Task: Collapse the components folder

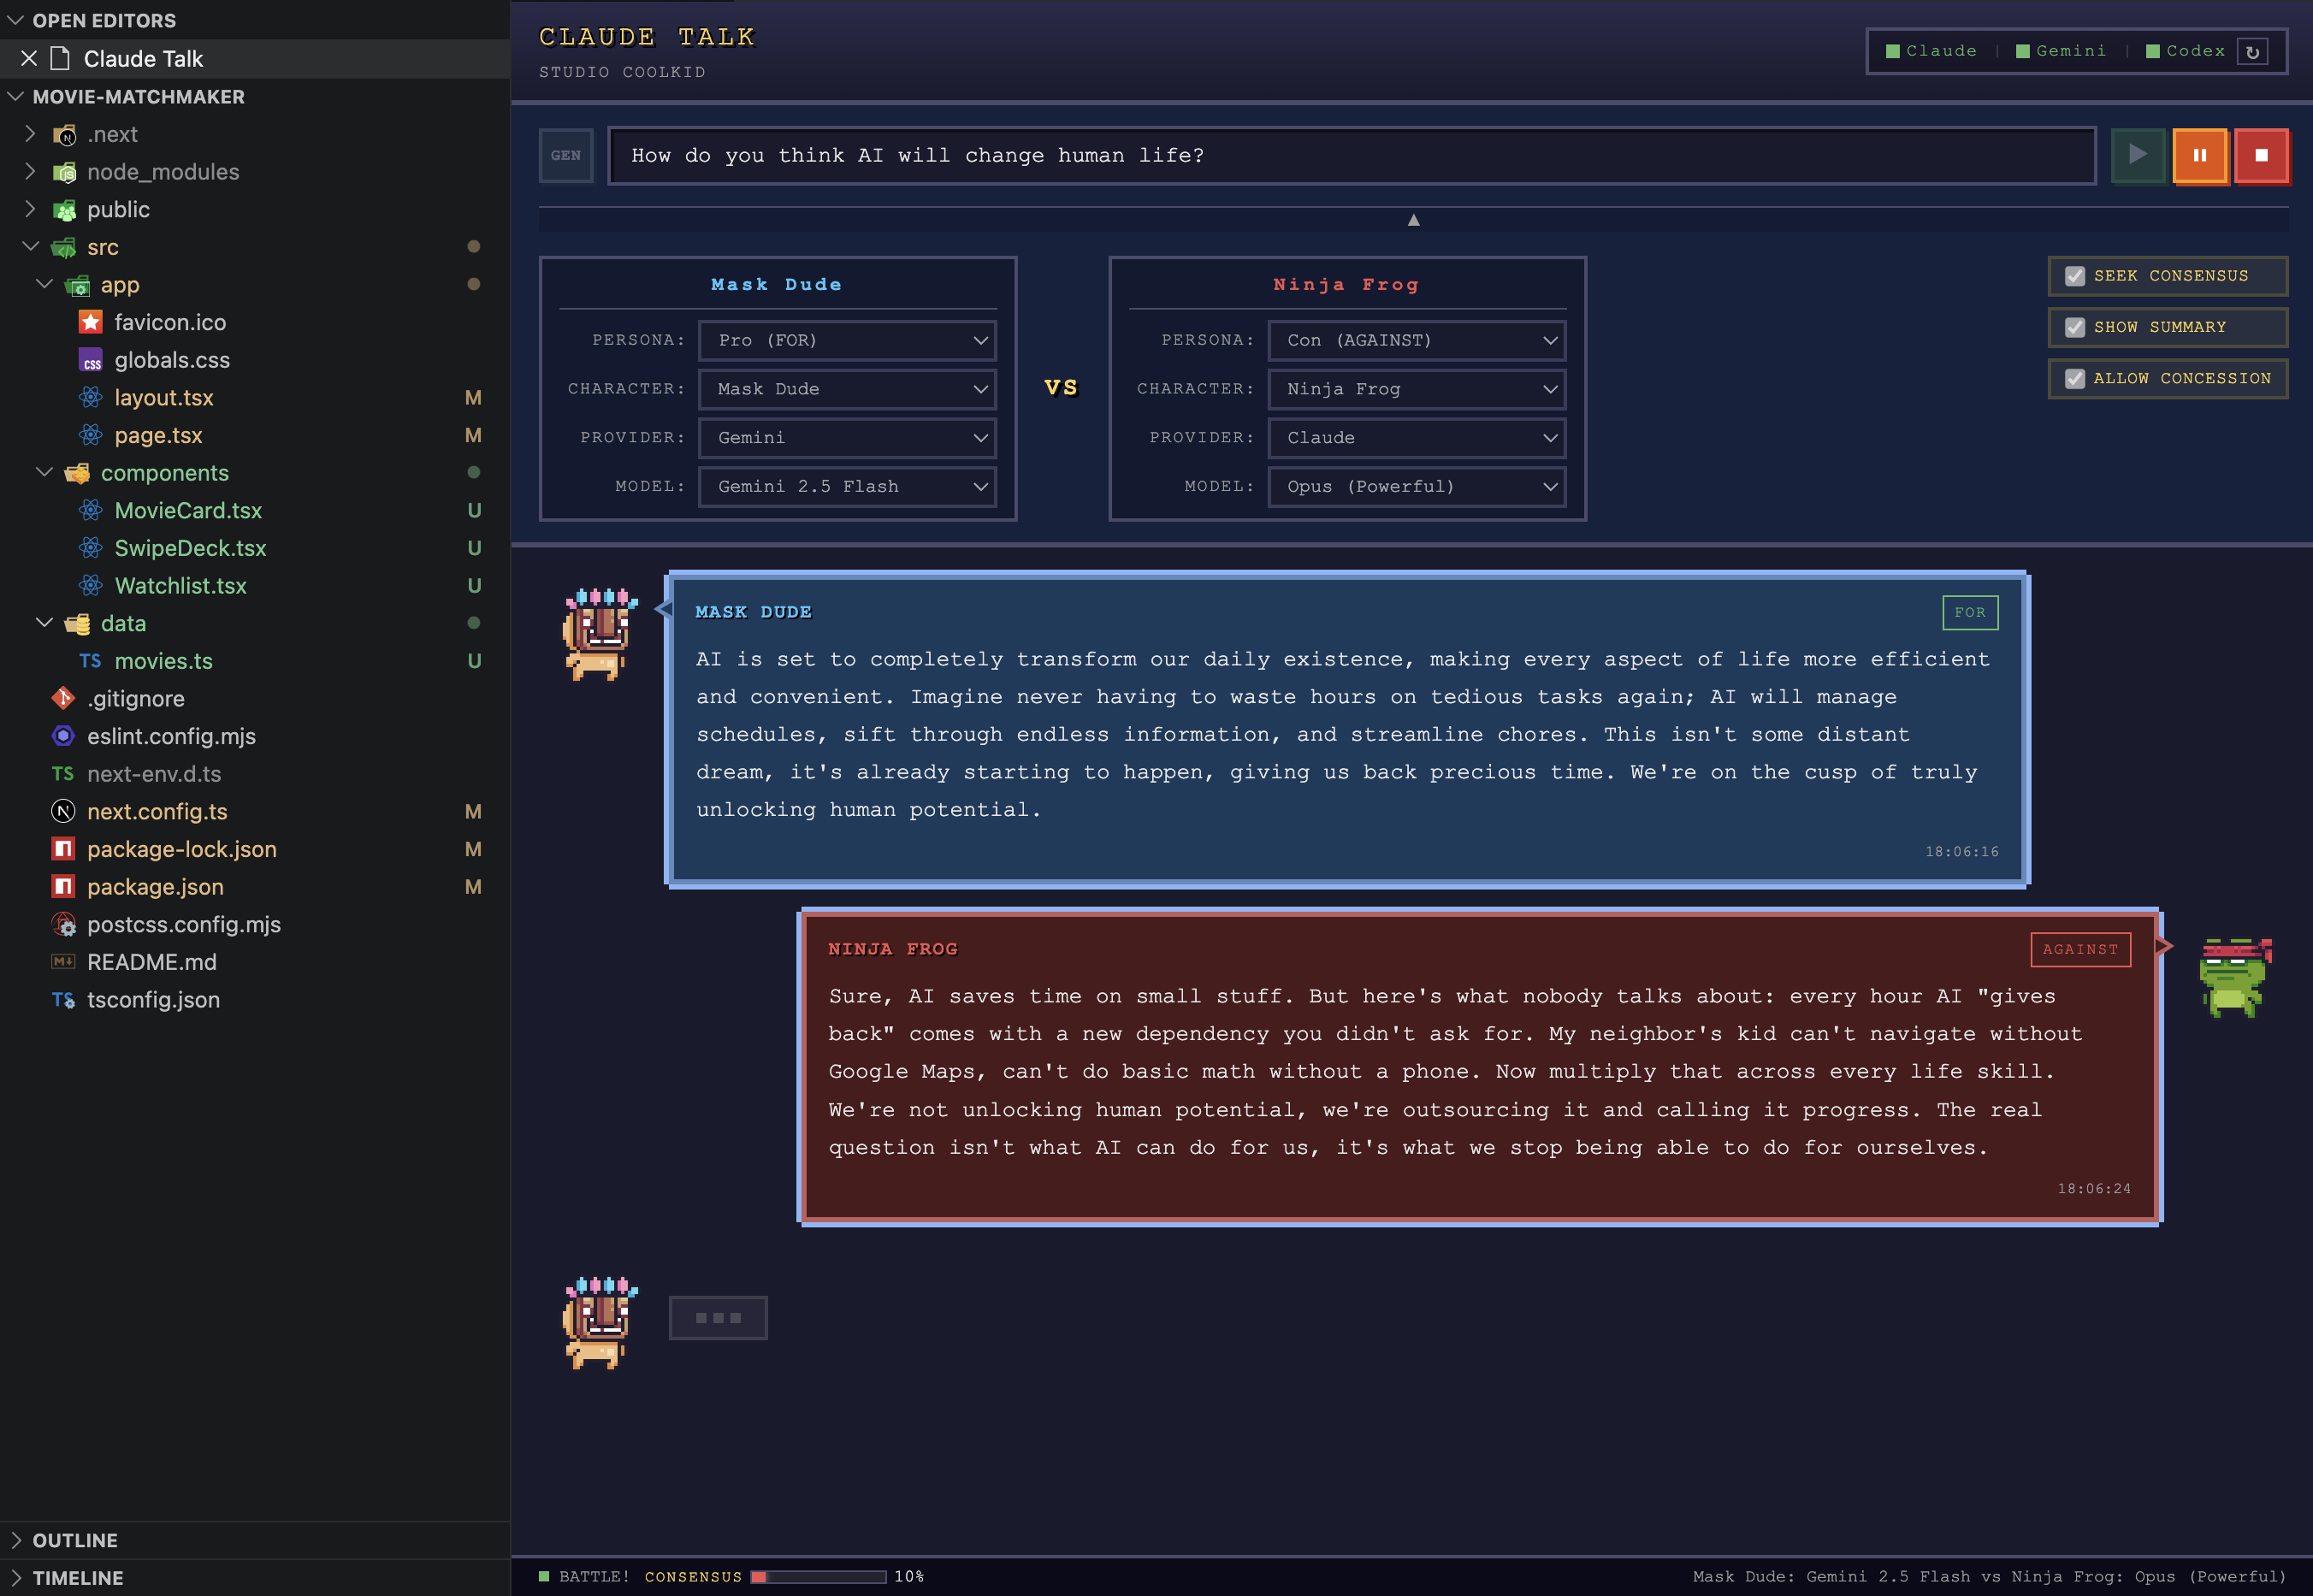Action: (44, 472)
